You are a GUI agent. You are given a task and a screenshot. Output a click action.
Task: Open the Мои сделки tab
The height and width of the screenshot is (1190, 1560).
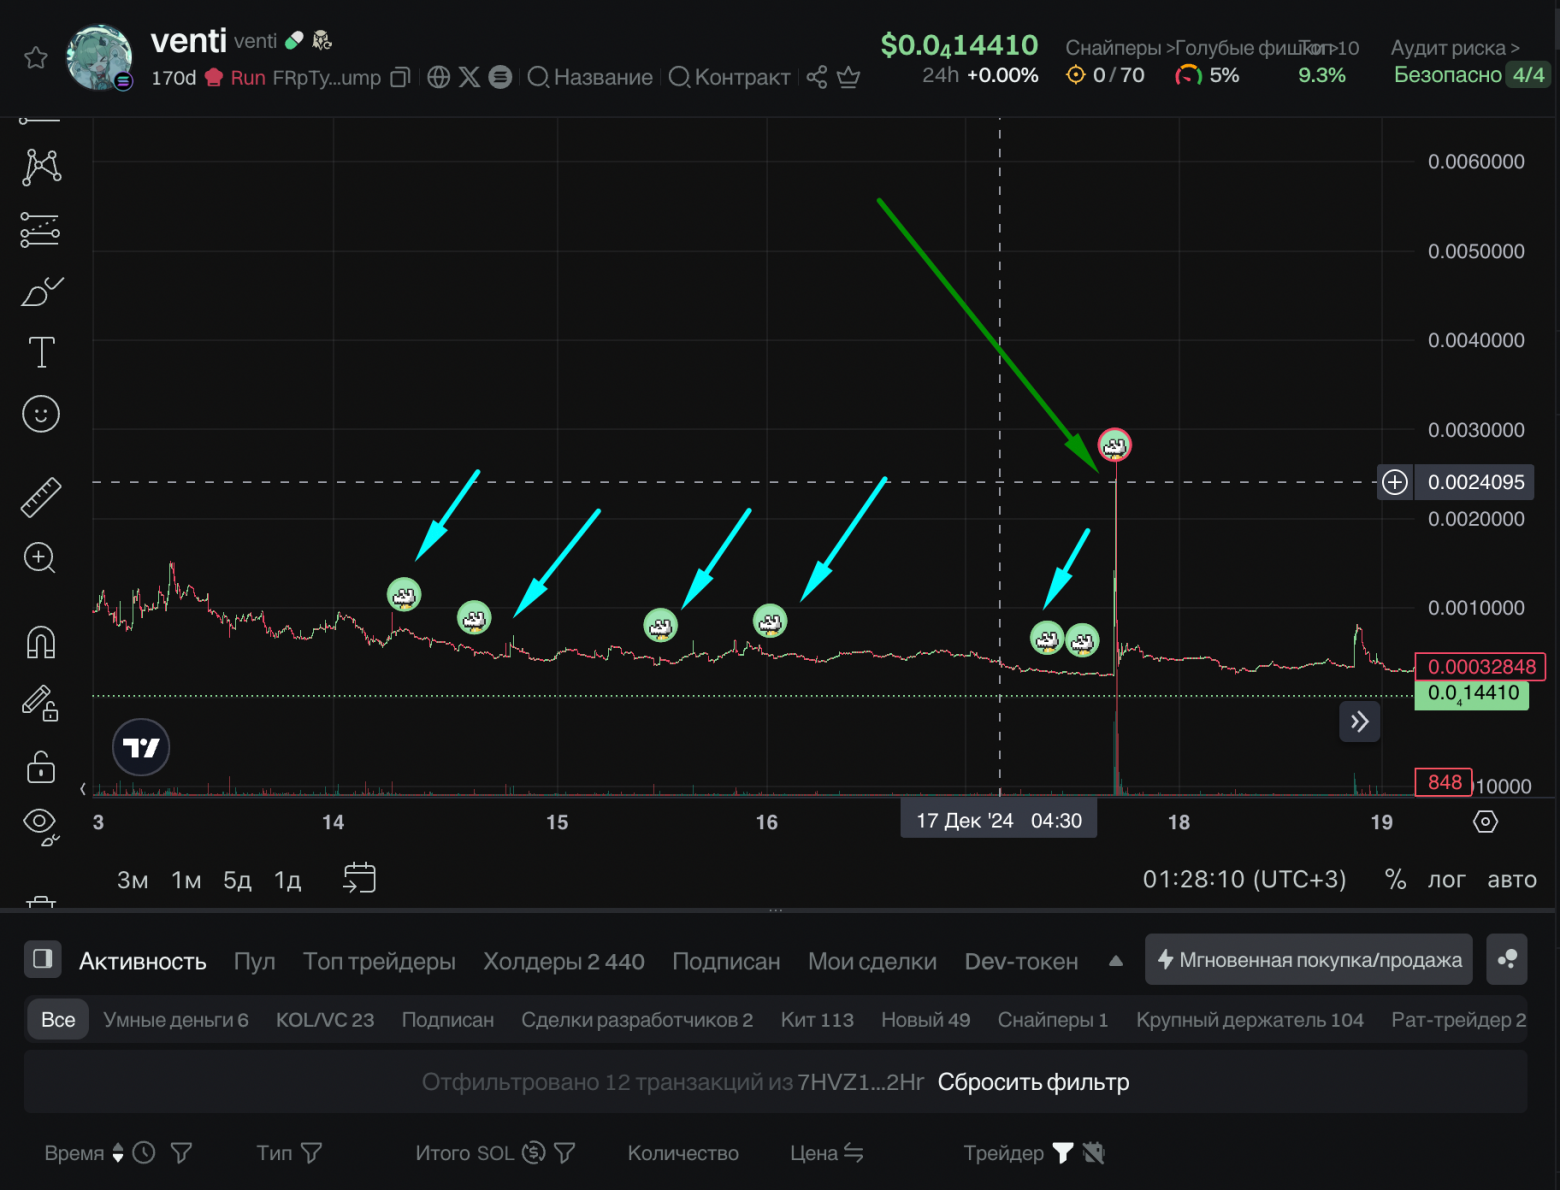(x=872, y=961)
